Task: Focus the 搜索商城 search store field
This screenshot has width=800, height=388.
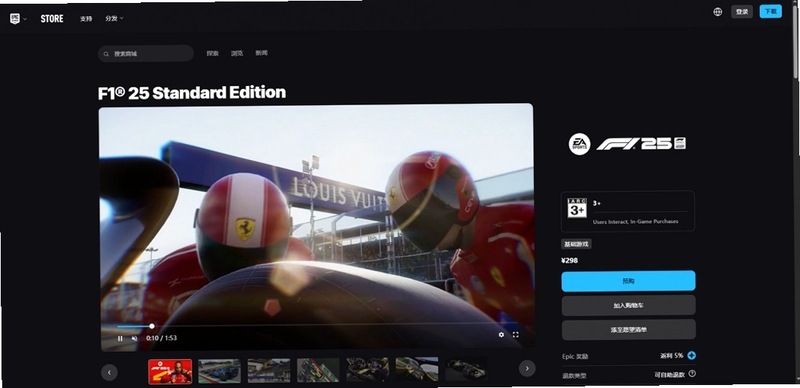Action: pyautogui.click(x=146, y=54)
